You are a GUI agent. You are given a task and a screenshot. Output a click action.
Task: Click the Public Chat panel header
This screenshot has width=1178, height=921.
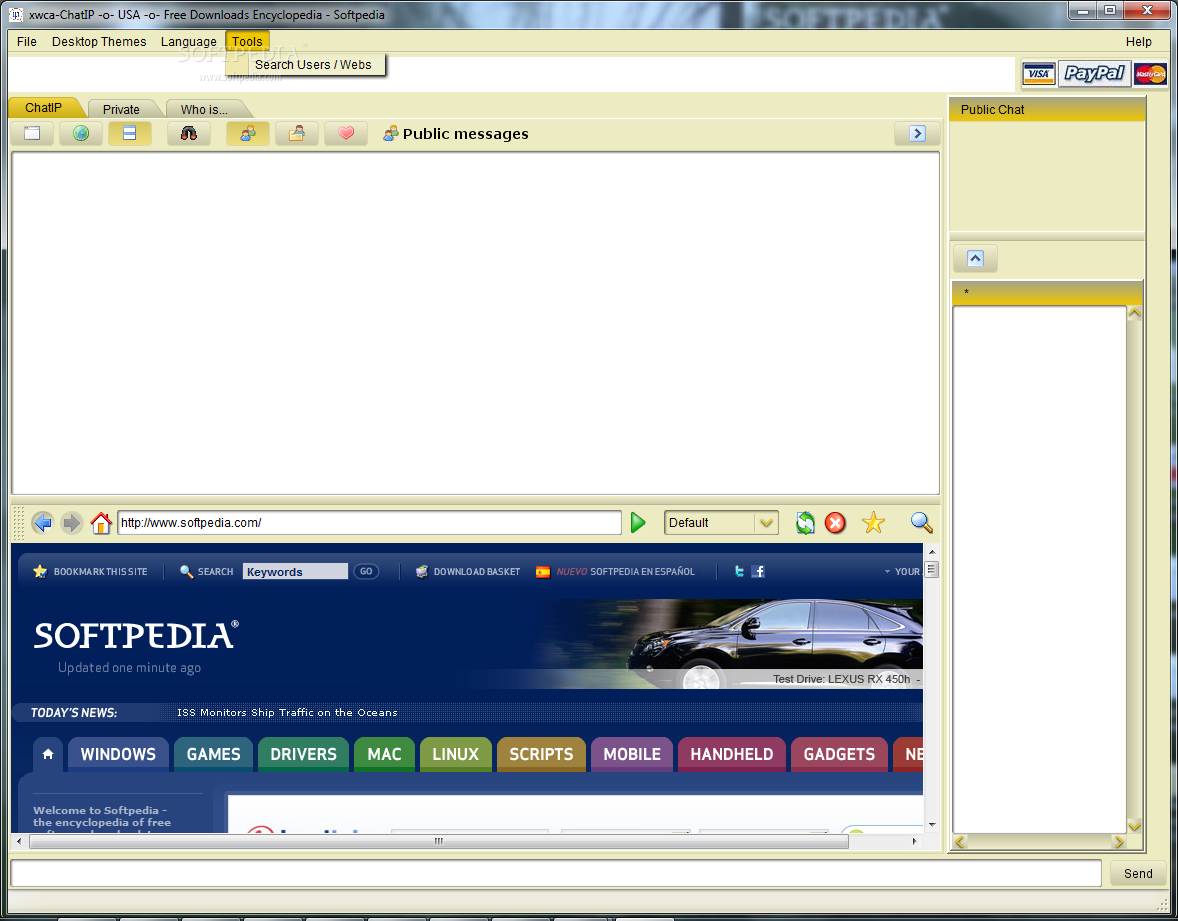click(1047, 110)
